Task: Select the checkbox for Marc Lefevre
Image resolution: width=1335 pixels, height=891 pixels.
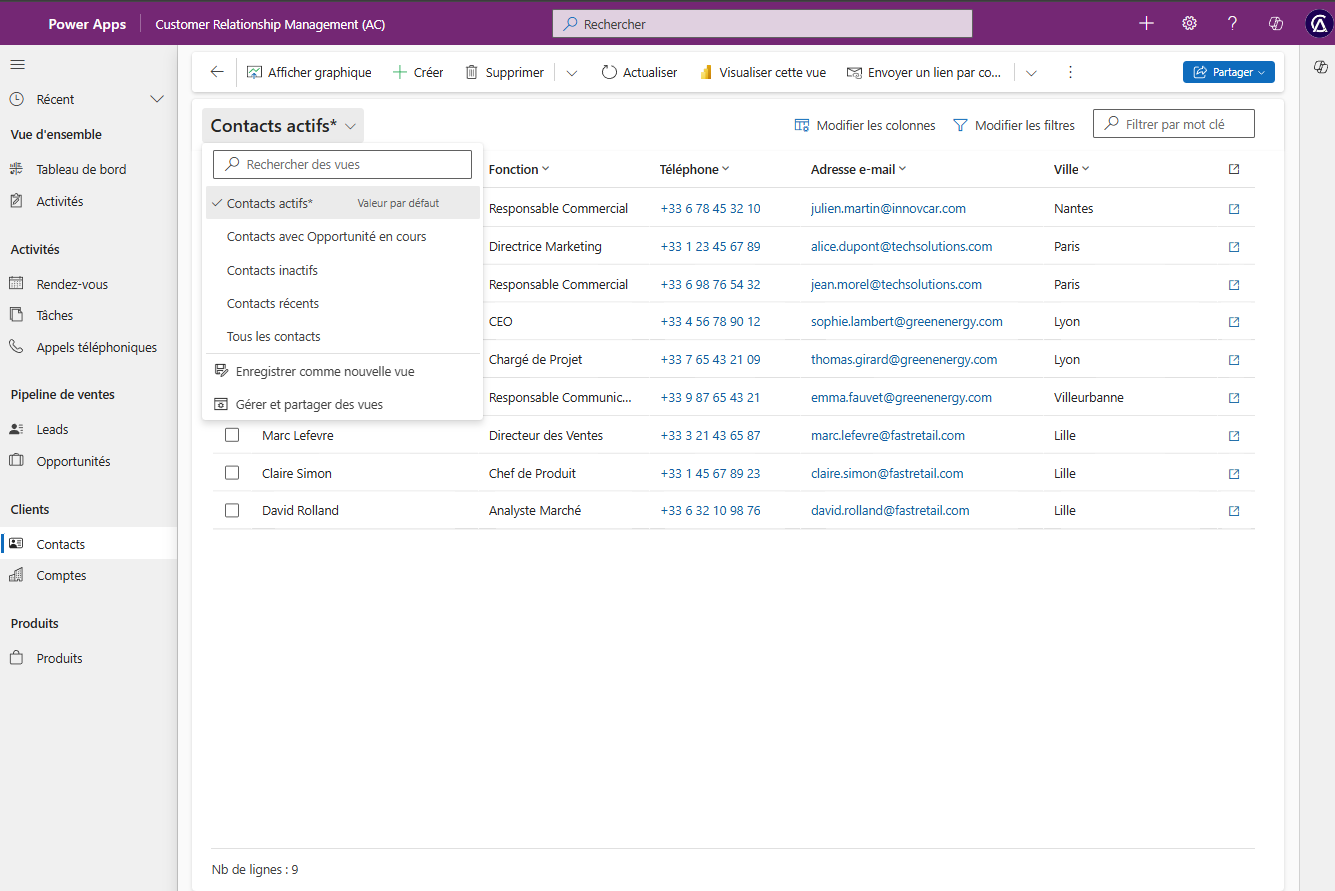Action: coord(232,436)
